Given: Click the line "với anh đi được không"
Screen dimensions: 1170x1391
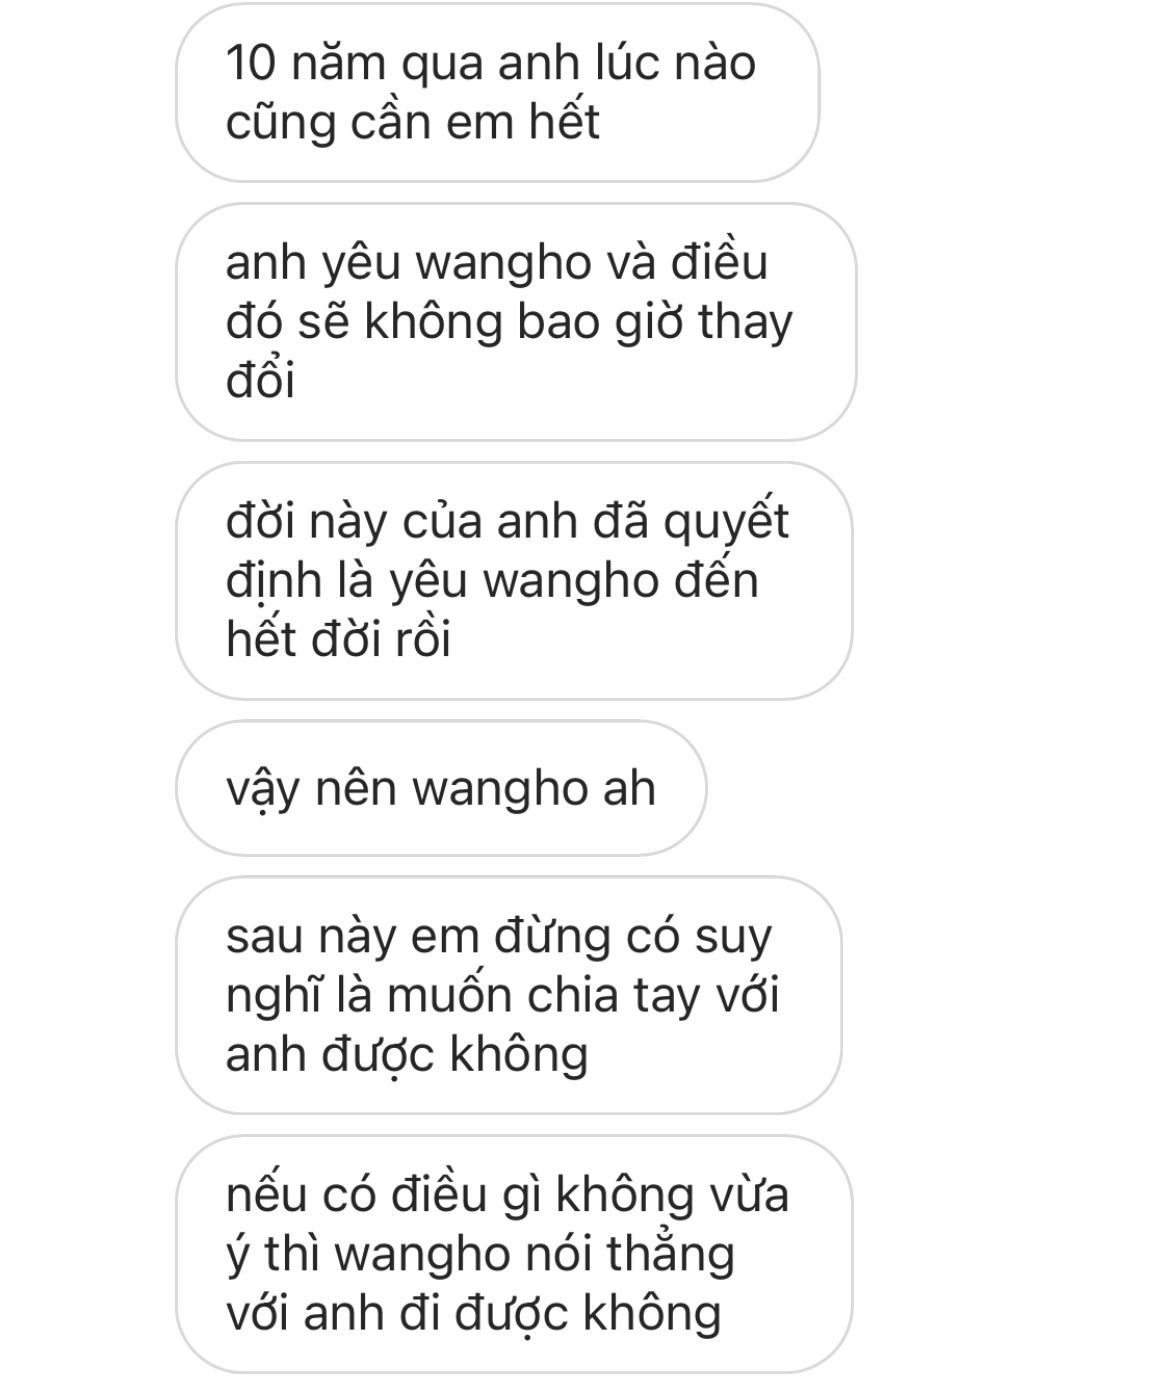Looking at the screenshot, I should 473,1313.
